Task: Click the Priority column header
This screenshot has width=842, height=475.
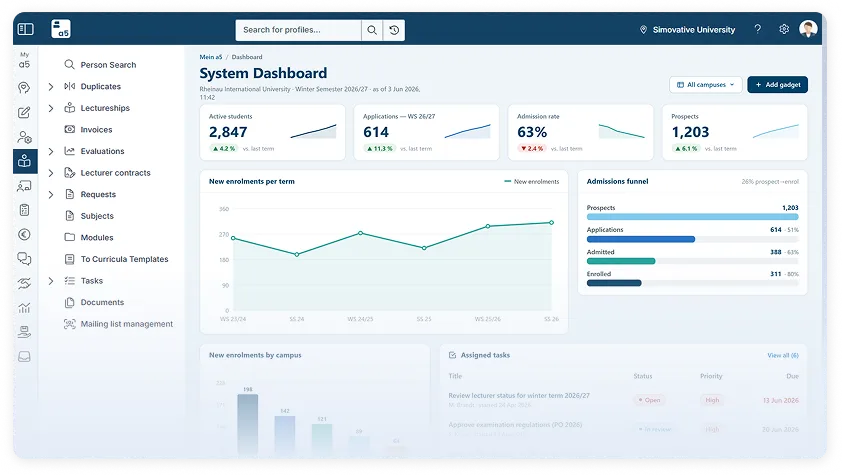Action: 711,376
